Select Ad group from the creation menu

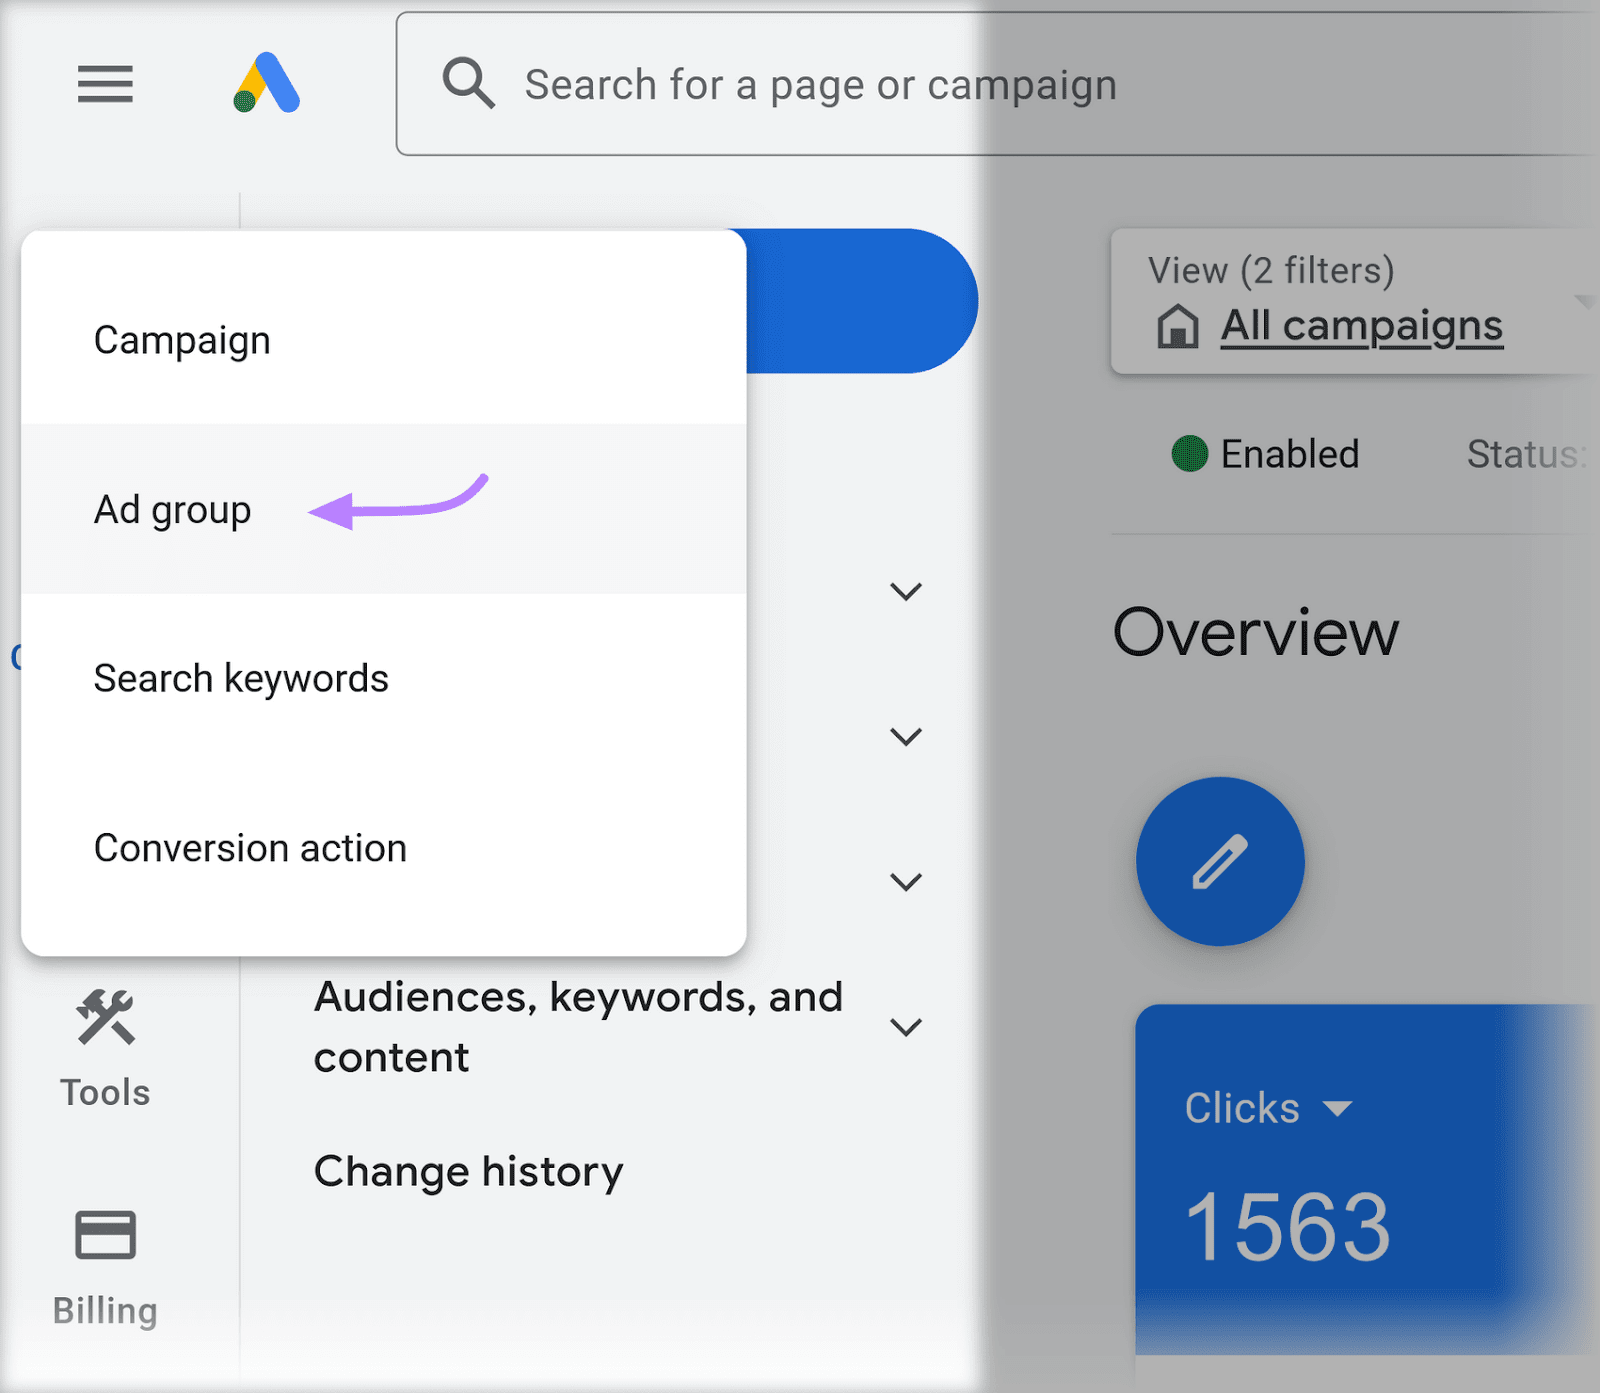pyautogui.click(x=172, y=509)
